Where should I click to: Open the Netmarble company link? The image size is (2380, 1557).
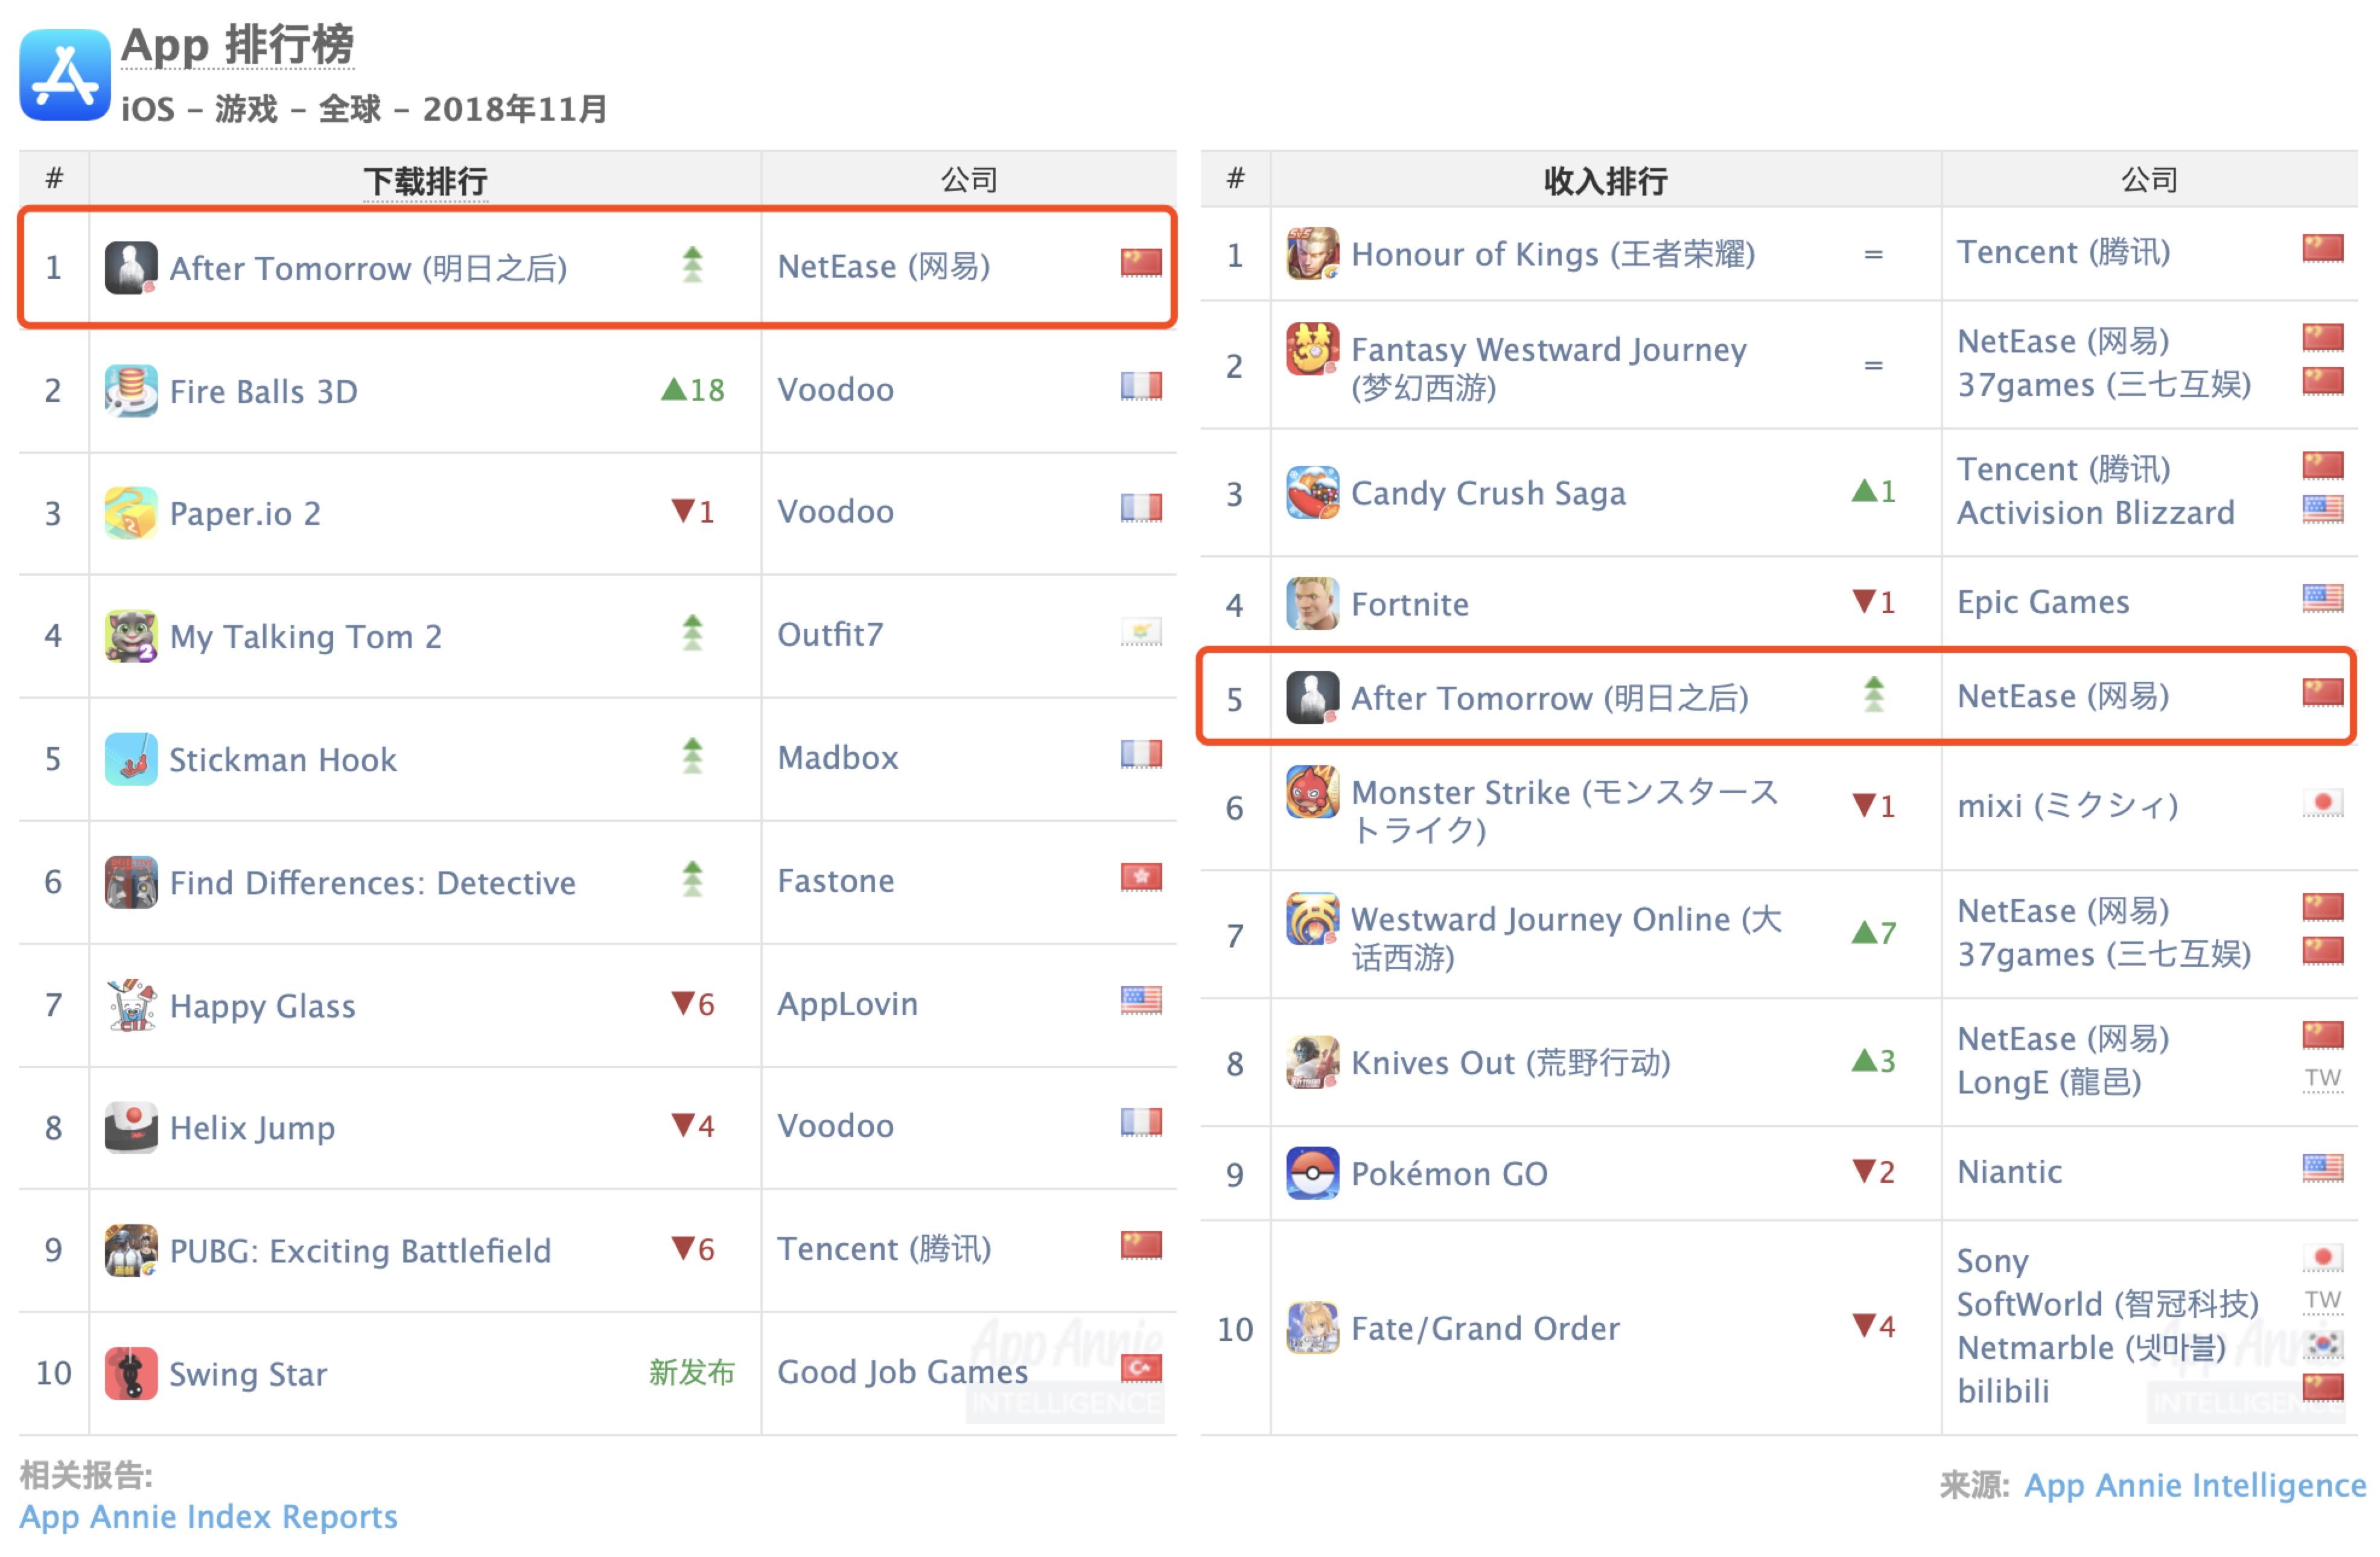(2091, 1349)
